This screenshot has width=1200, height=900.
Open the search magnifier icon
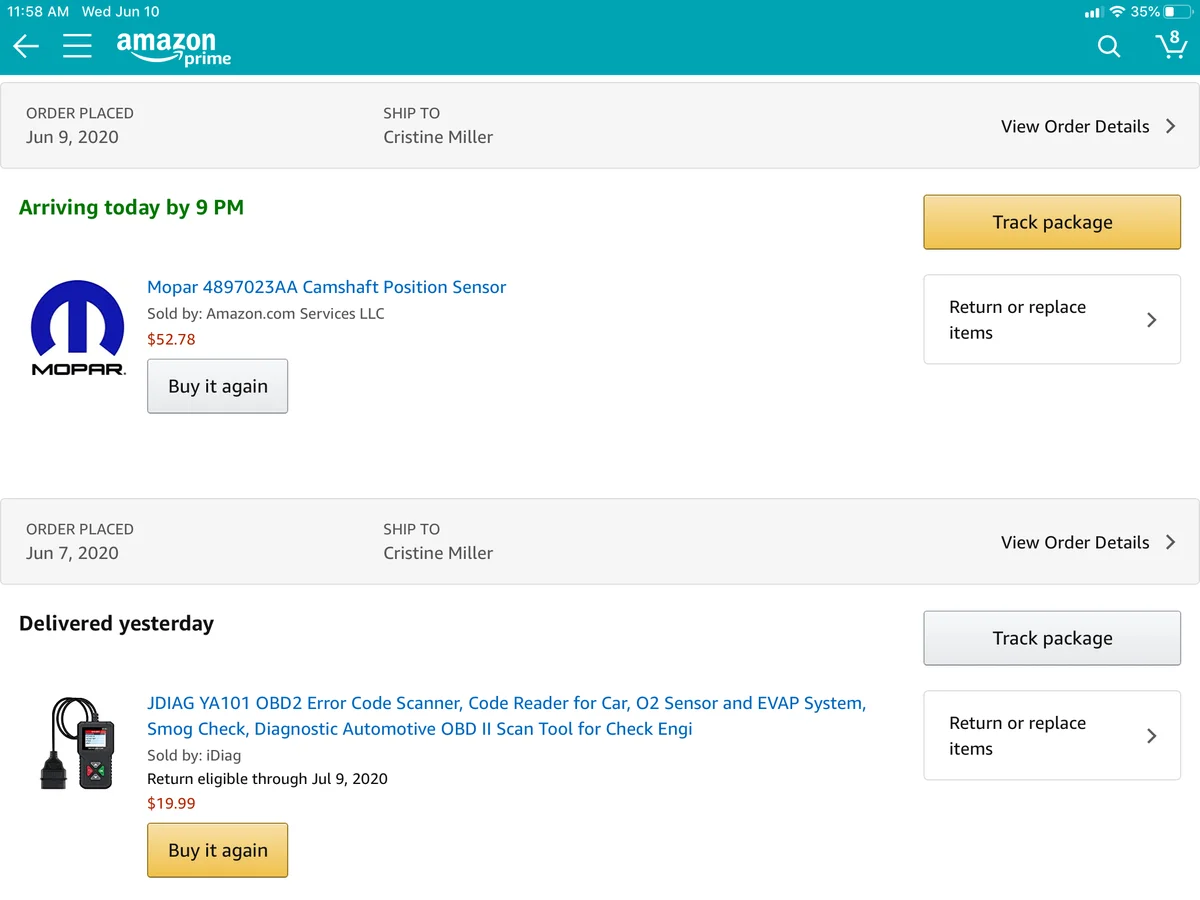pos(1109,46)
